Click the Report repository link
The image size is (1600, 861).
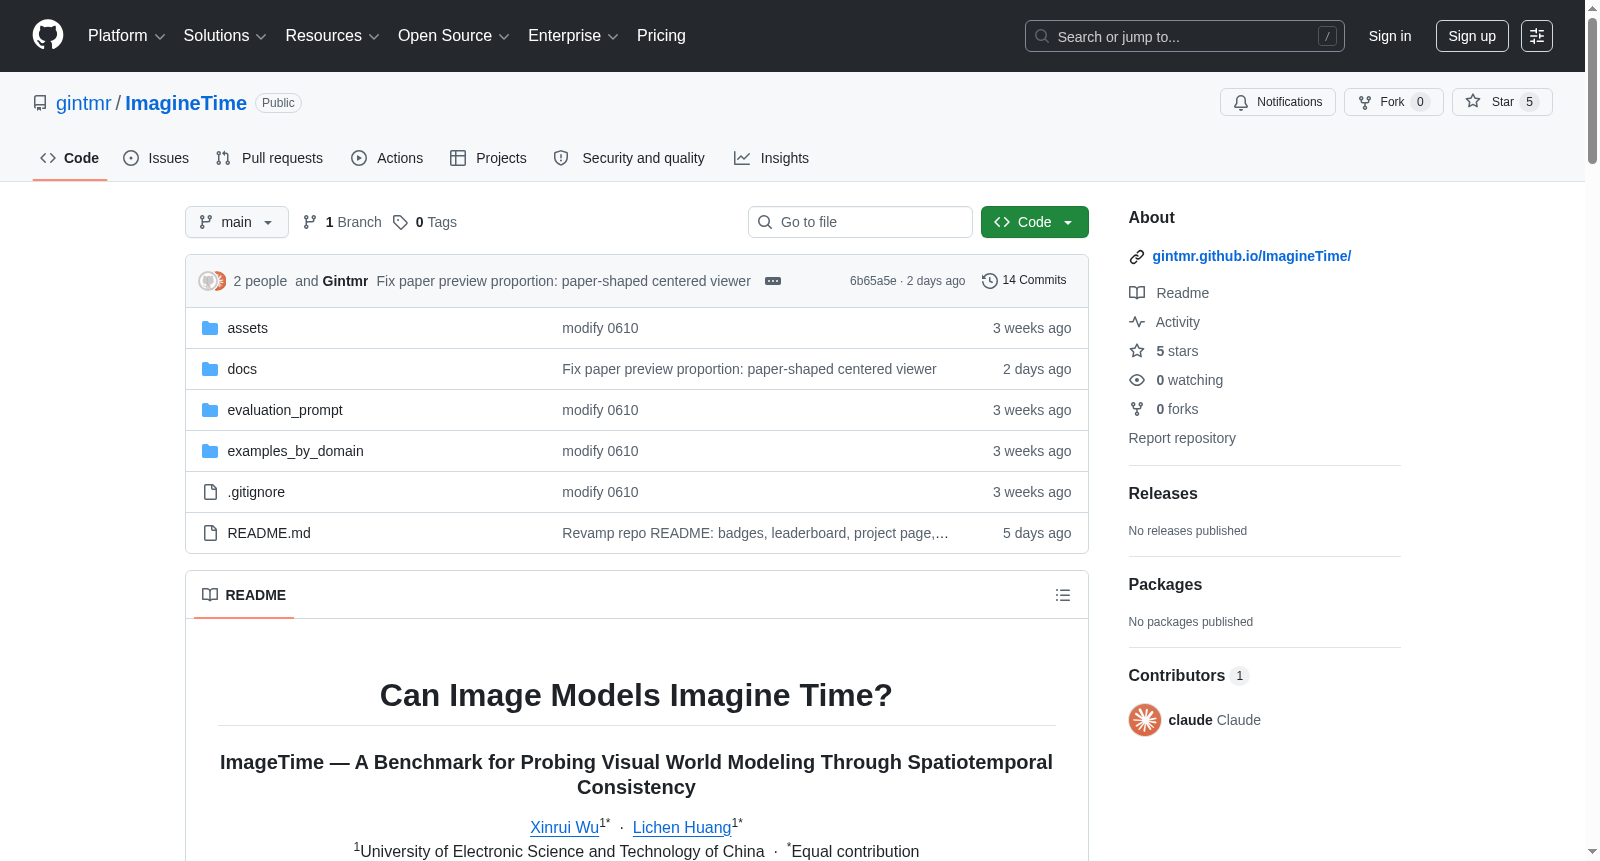coord(1182,438)
